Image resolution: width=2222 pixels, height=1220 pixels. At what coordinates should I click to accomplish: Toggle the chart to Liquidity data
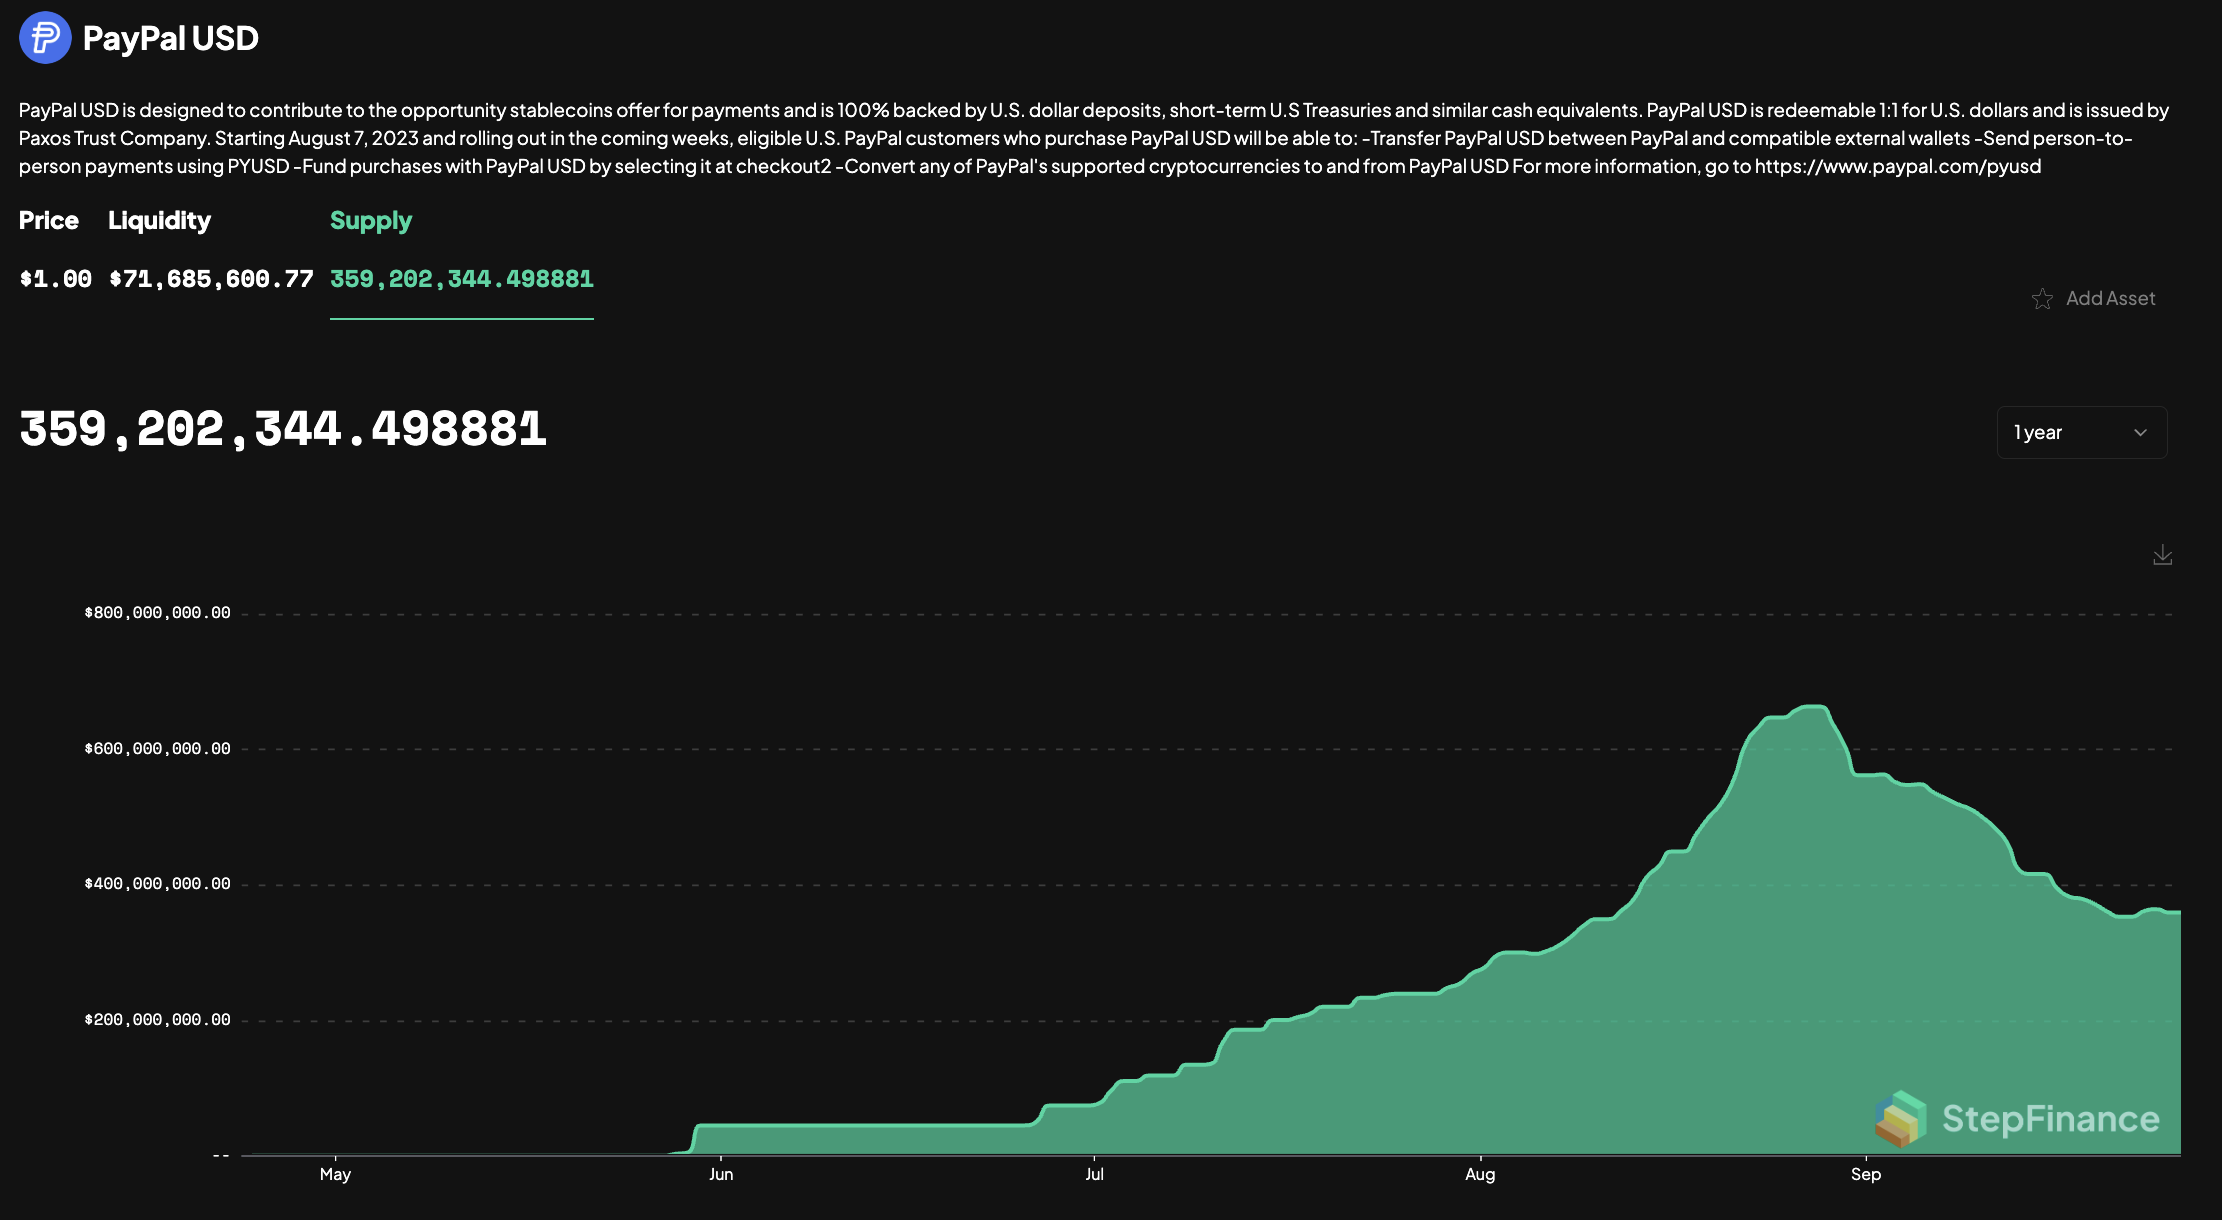(159, 220)
